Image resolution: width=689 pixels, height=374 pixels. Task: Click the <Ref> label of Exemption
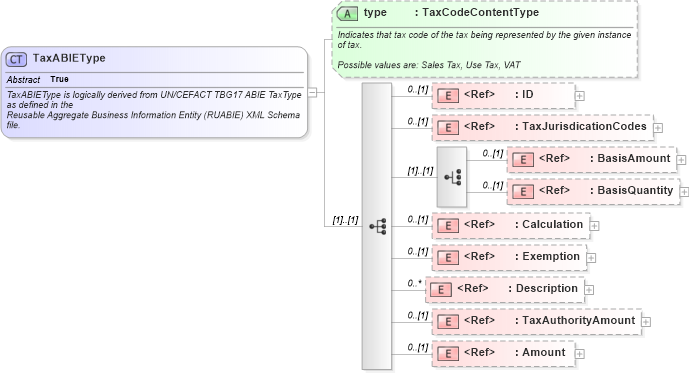tap(479, 257)
